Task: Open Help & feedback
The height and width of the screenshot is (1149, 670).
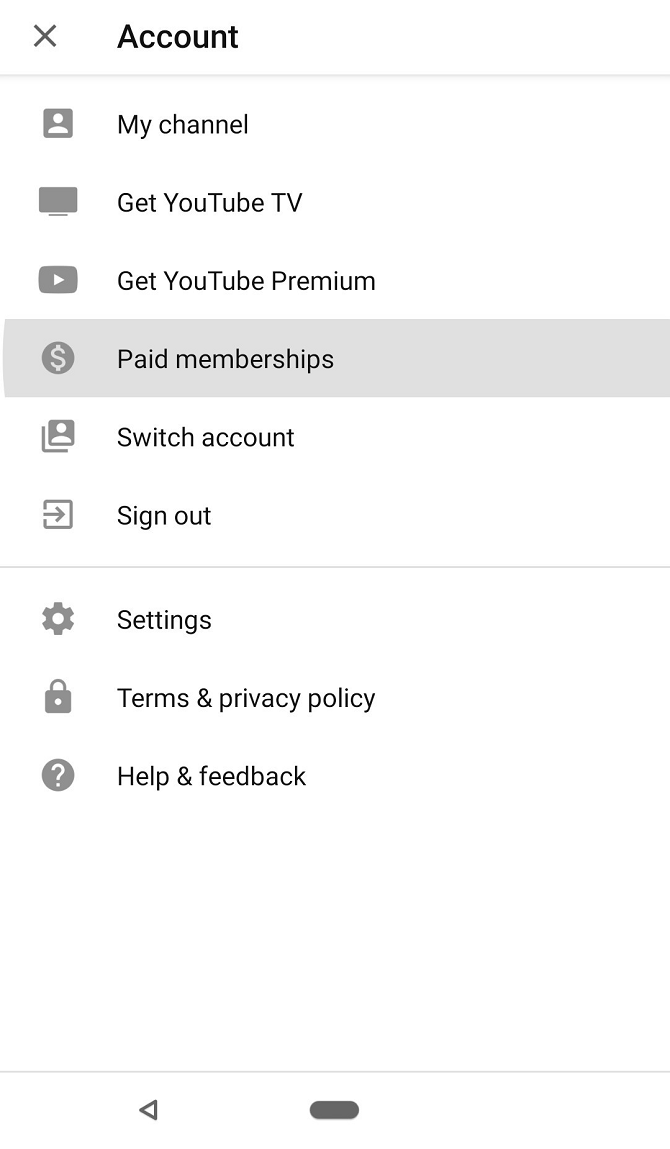Action: pos(211,775)
